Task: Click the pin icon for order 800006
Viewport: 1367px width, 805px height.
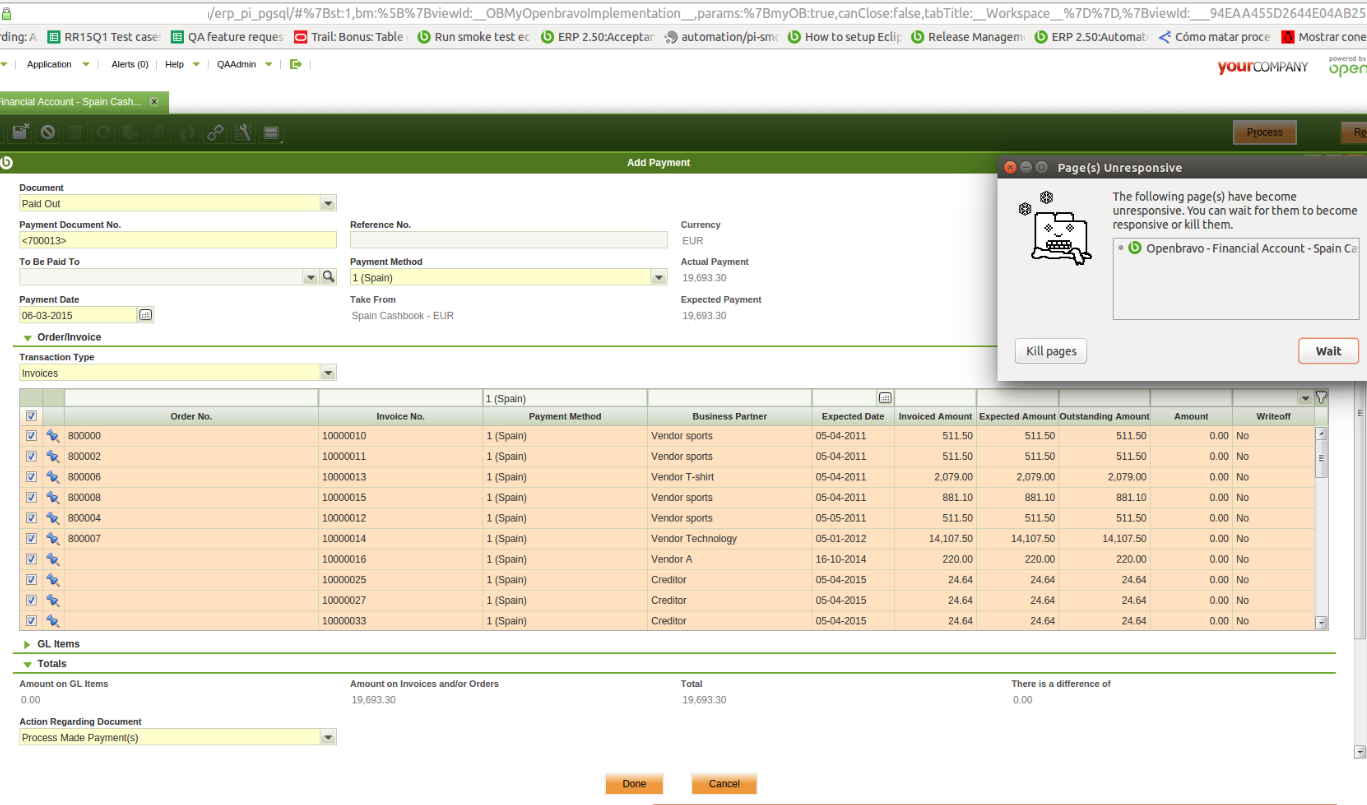Action: (53, 477)
